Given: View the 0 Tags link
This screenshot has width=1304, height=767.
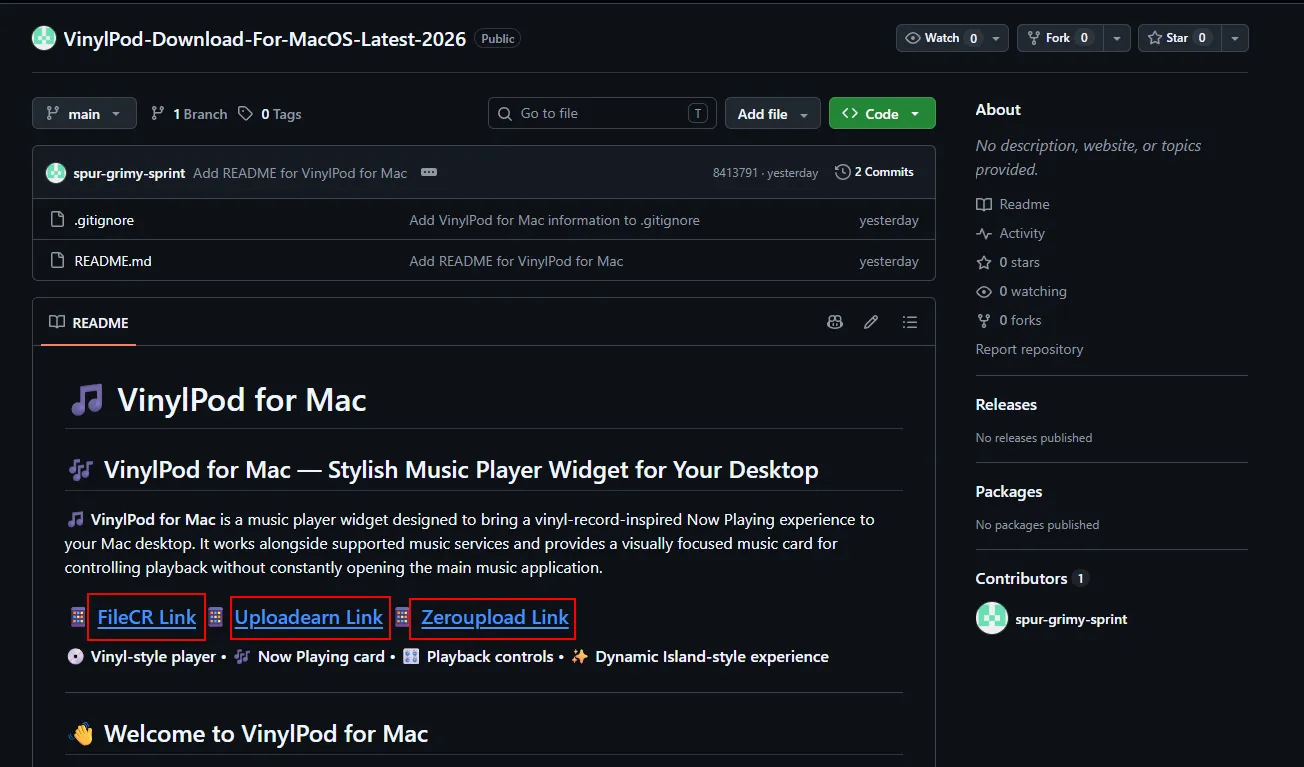Looking at the screenshot, I should 270,114.
